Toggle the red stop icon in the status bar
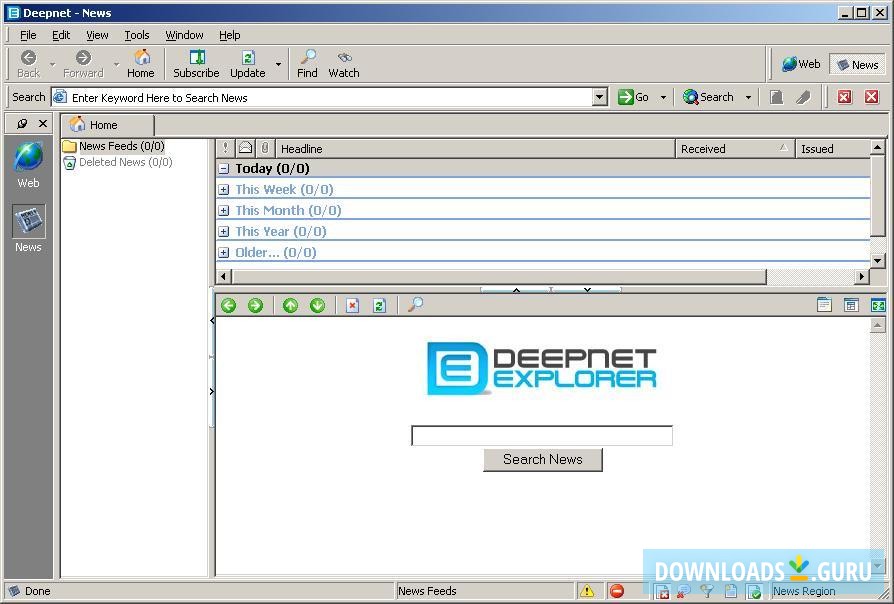Screen dimensions: 894x604 (x=616, y=591)
